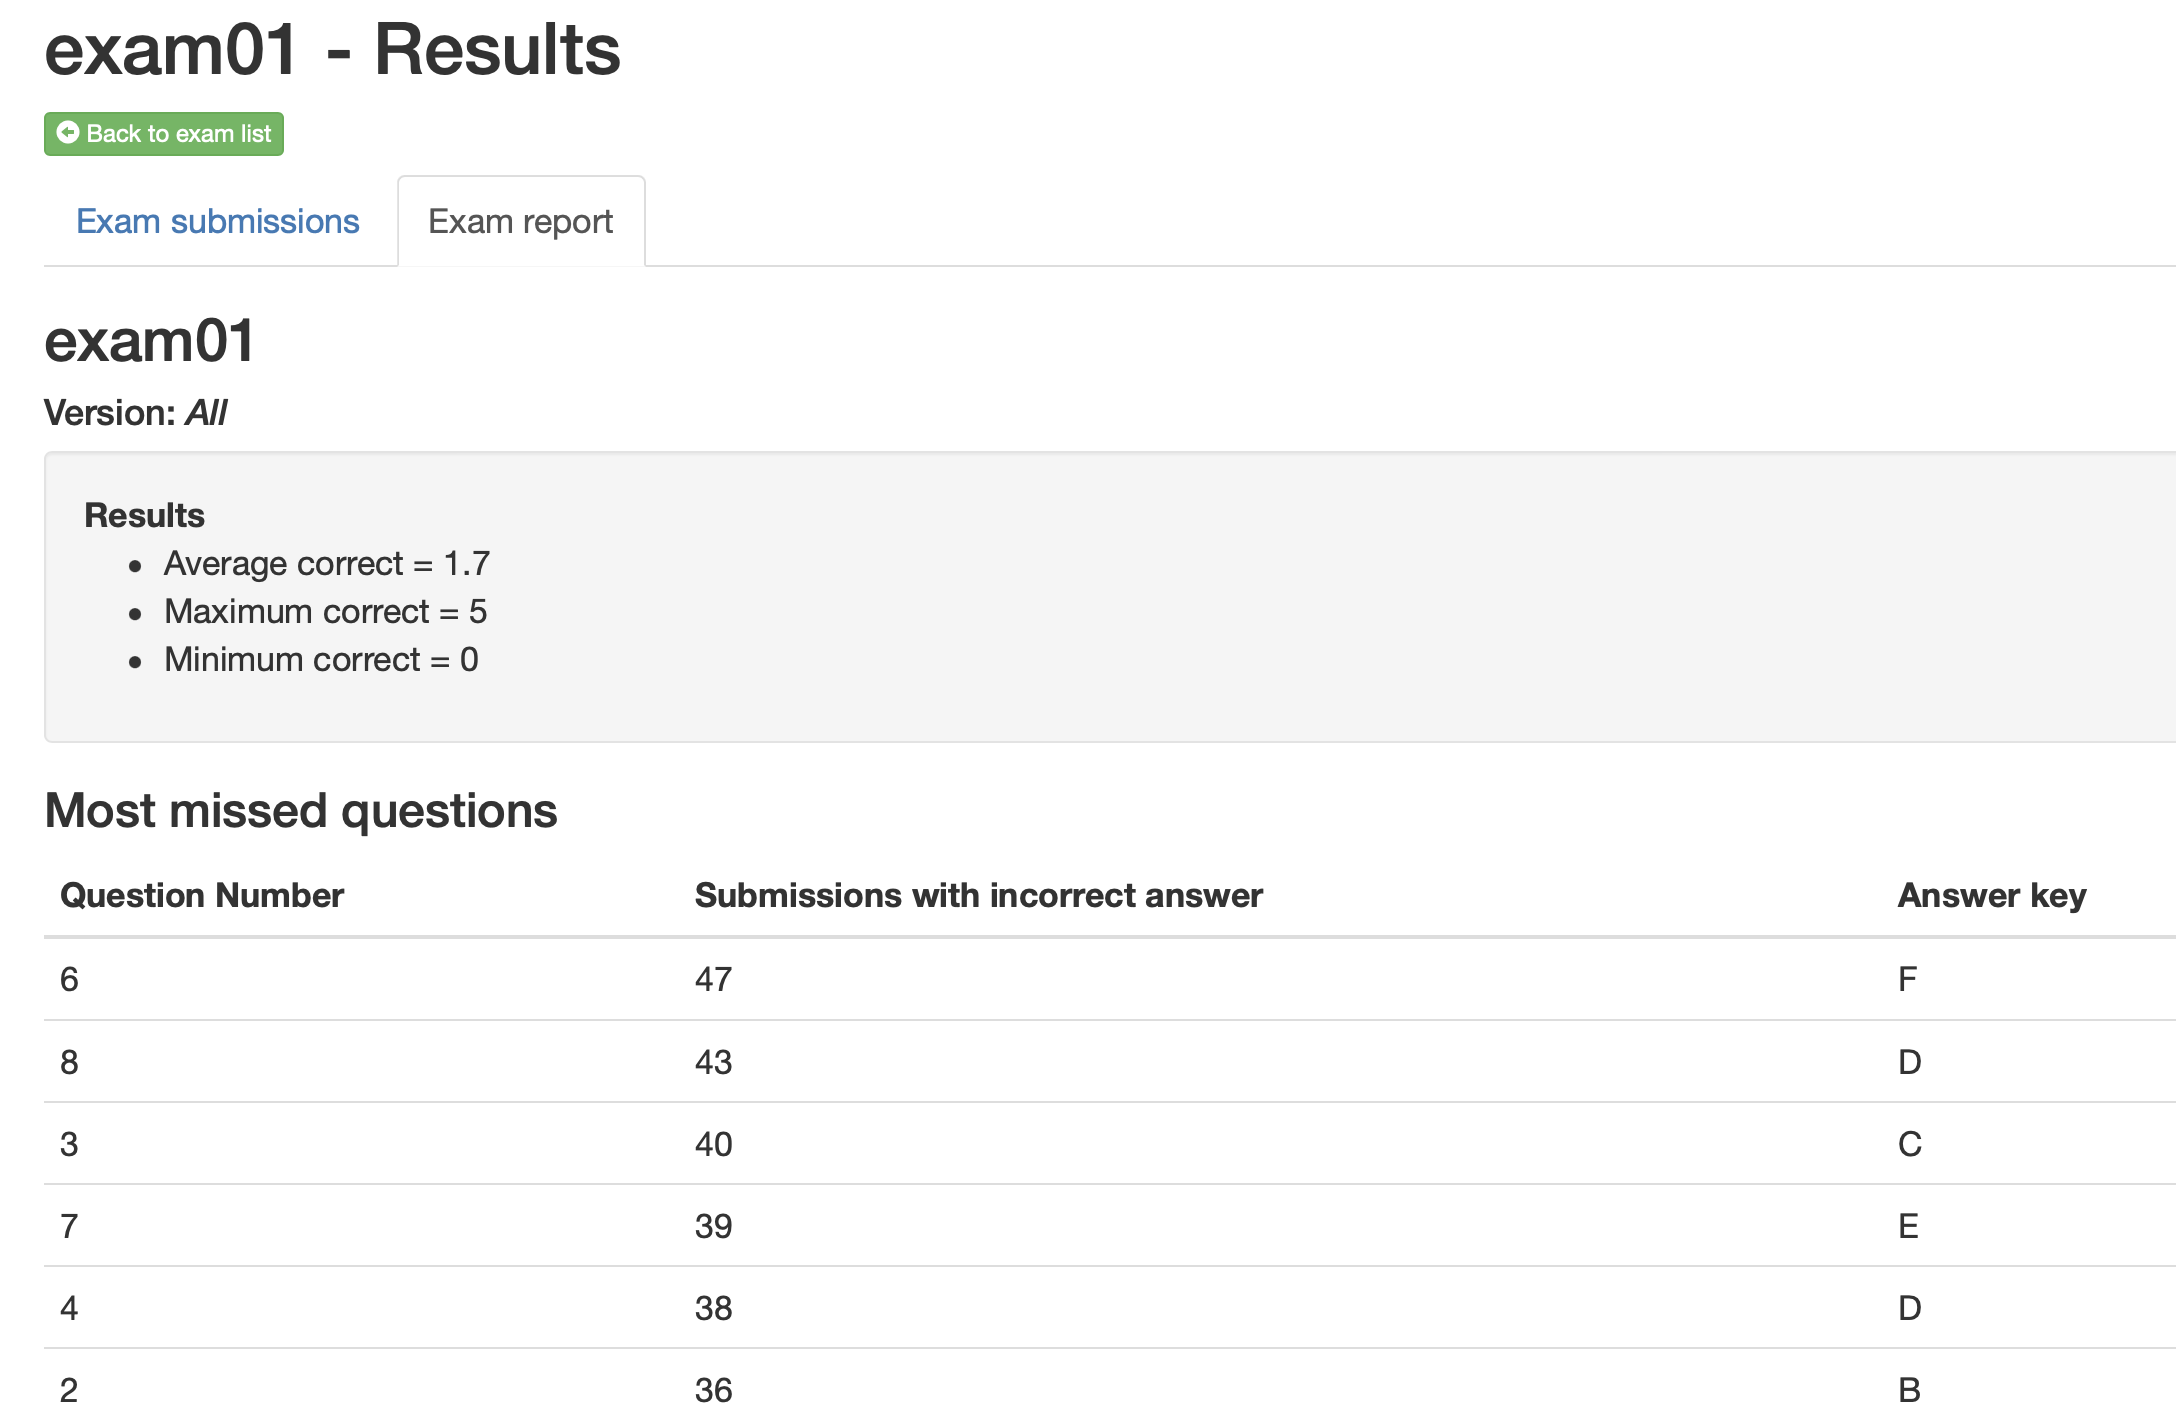Go back to exam list
This screenshot has width=2176, height=1424.
[x=164, y=134]
